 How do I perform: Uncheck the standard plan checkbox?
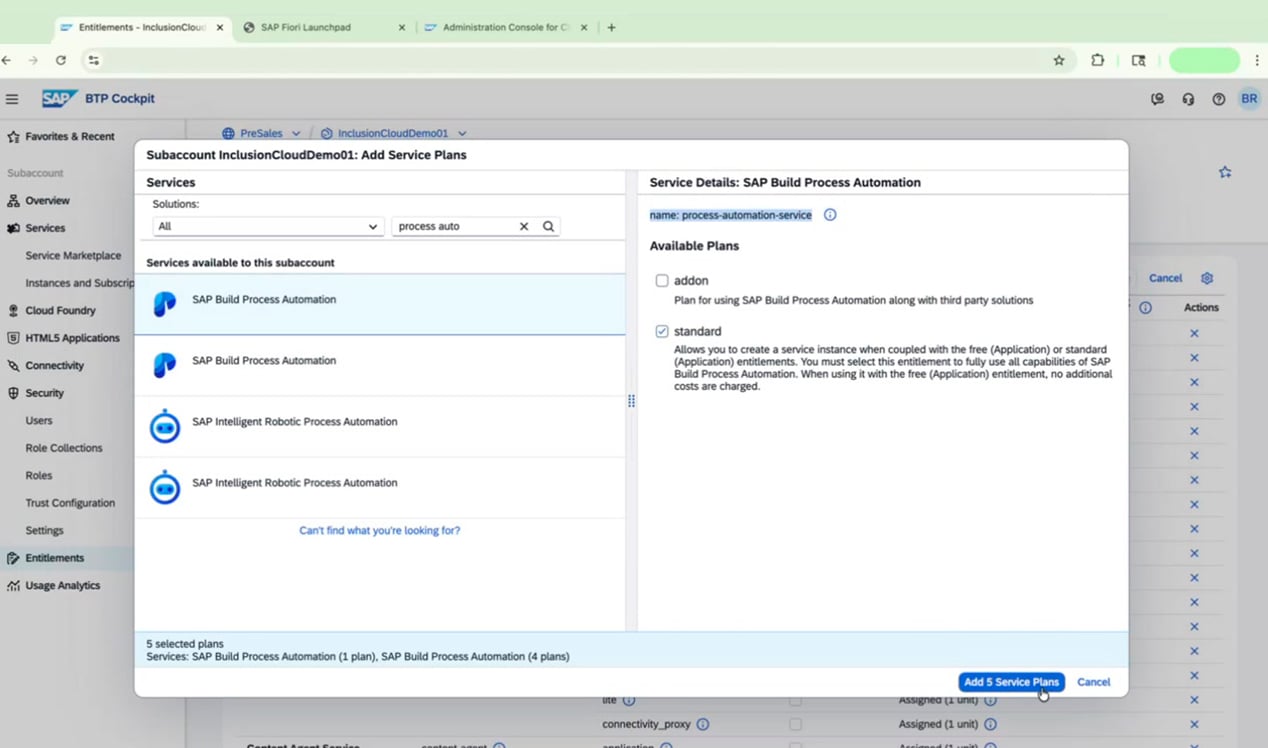pos(662,331)
